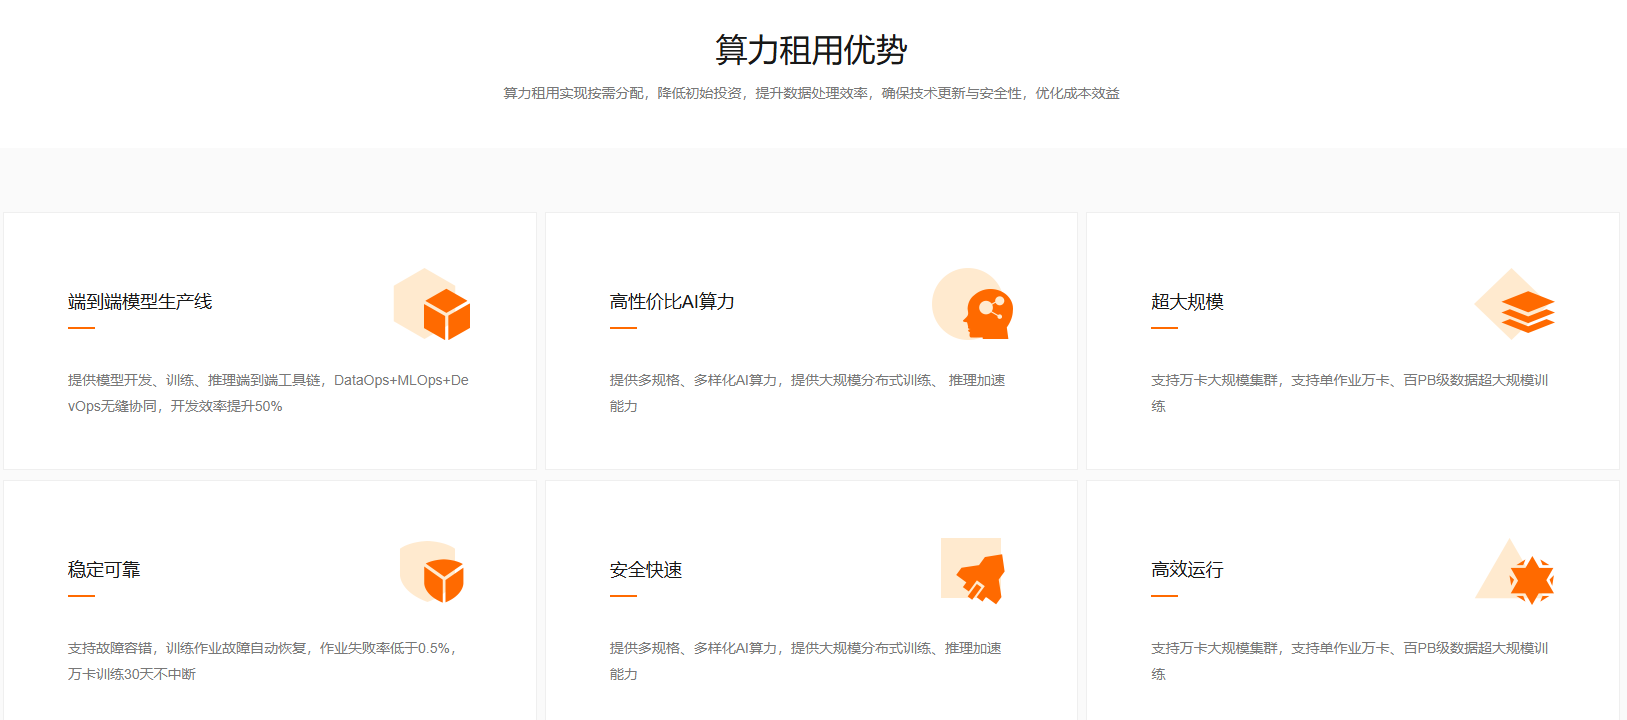Click the description text under 安全快速

[805, 661]
